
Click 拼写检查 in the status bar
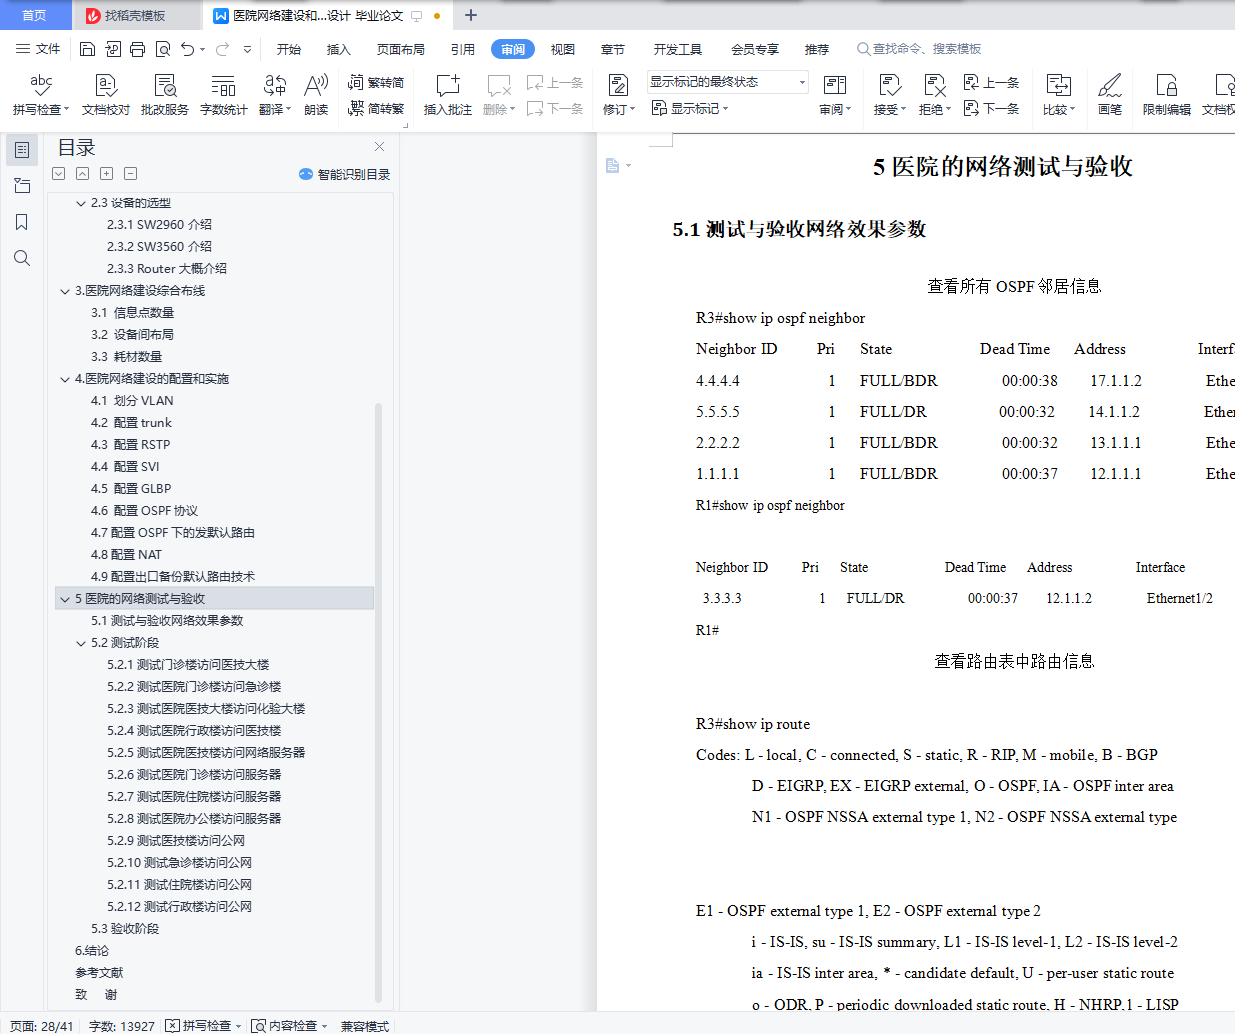(204, 1026)
